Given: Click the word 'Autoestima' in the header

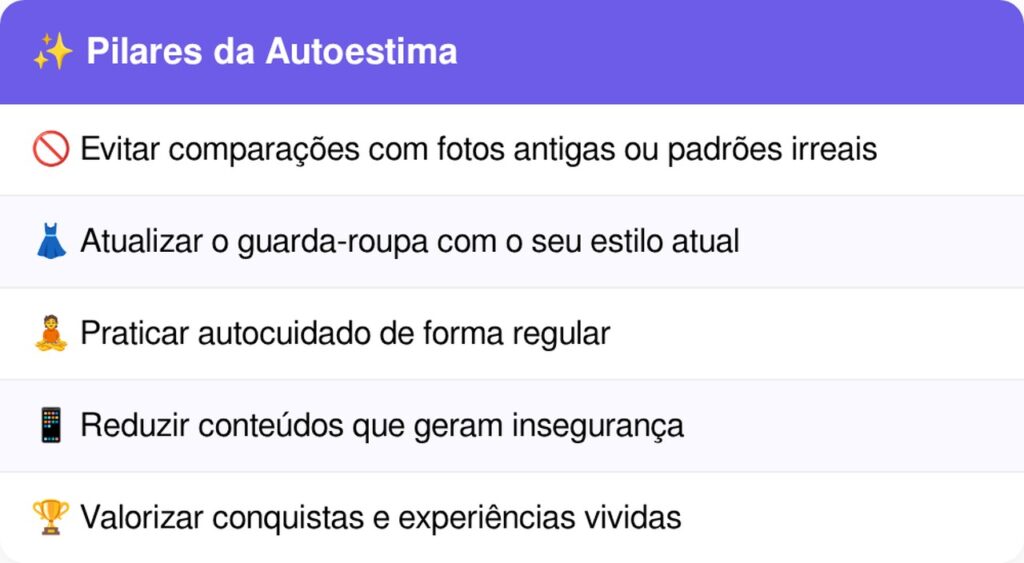Looking at the screenshot, I should tap(361, 52).
